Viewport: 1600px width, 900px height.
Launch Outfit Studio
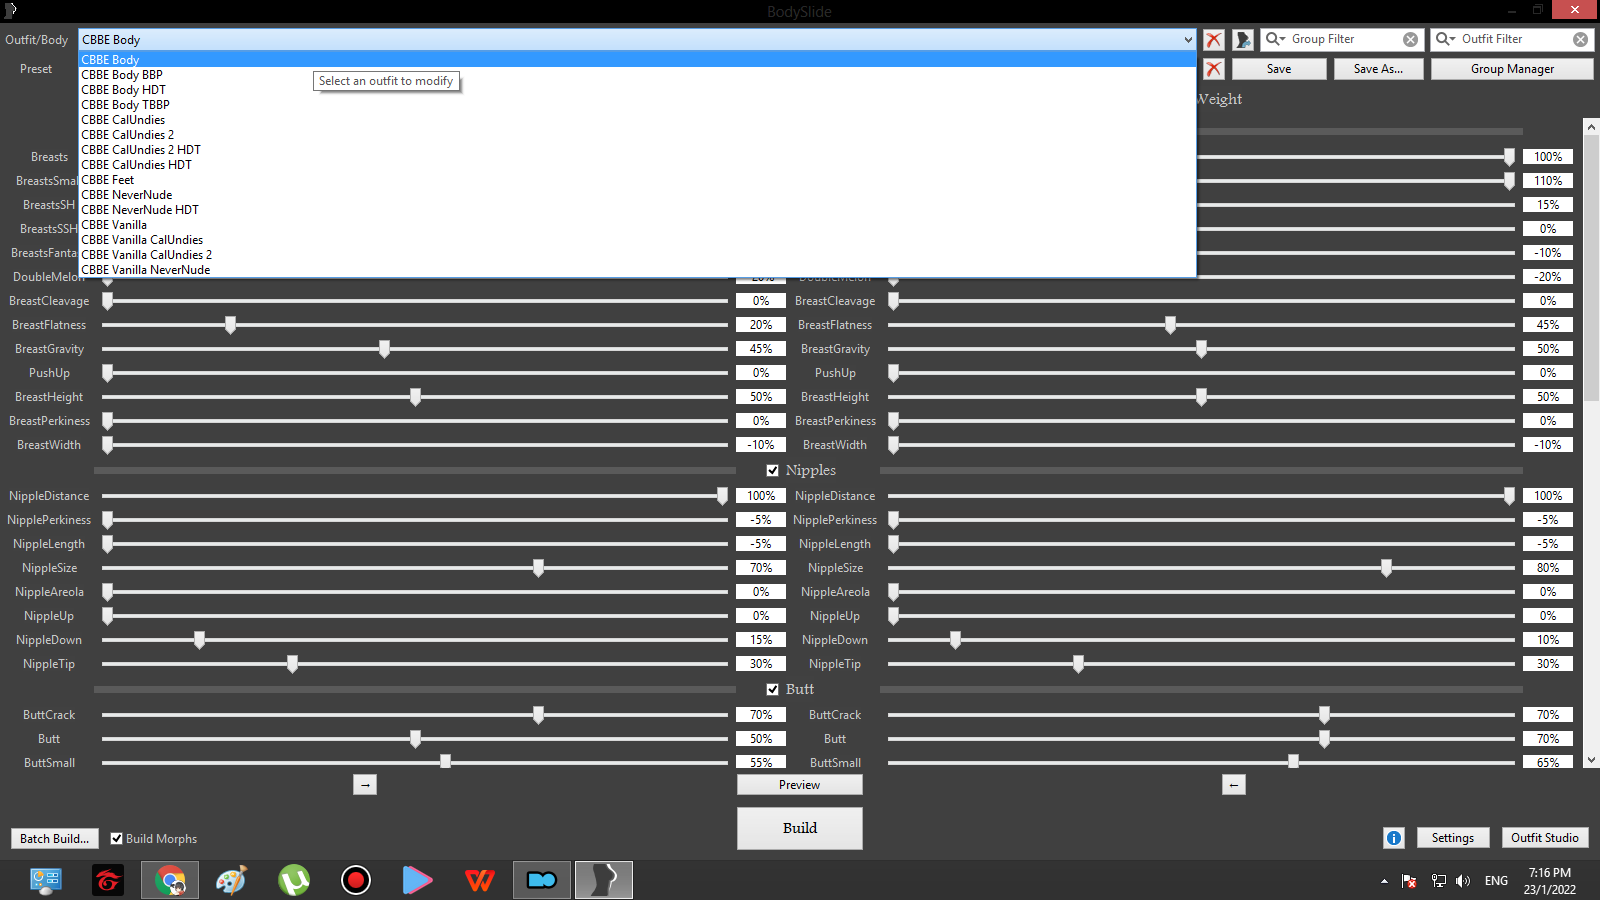point(1544,838)
